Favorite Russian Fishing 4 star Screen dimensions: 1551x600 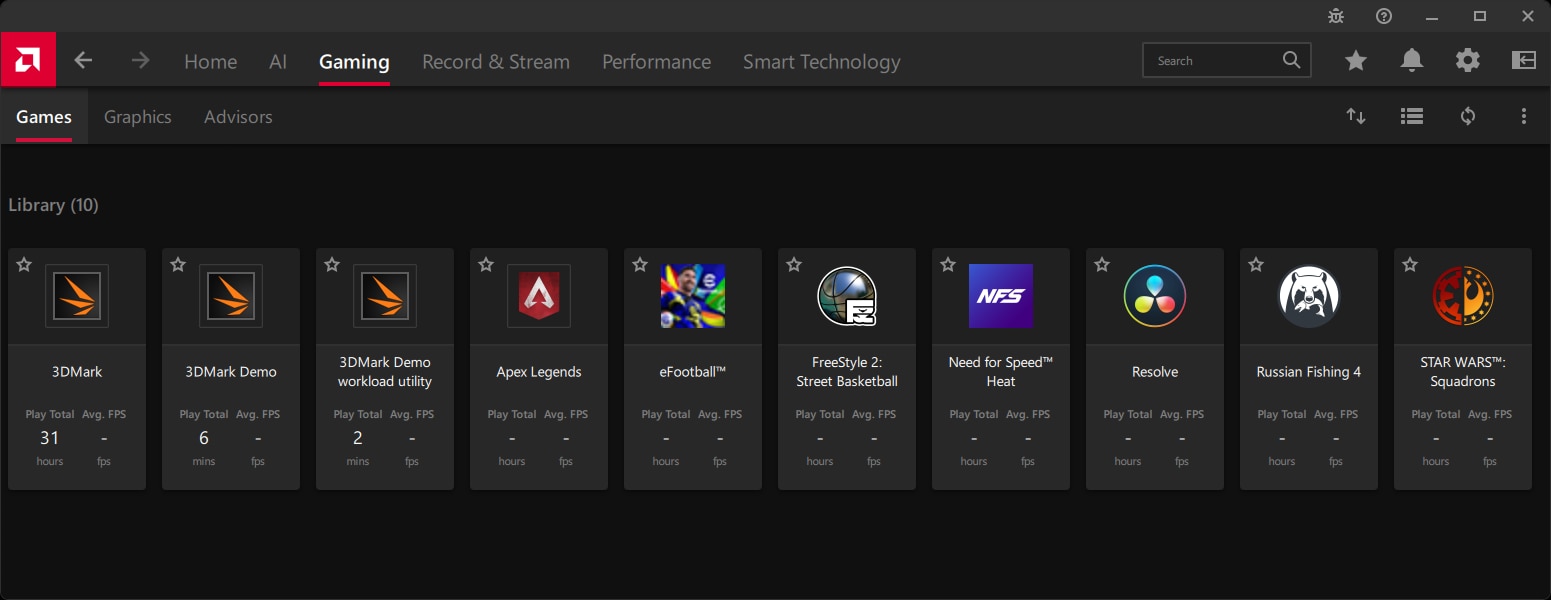click(1256, 265)
